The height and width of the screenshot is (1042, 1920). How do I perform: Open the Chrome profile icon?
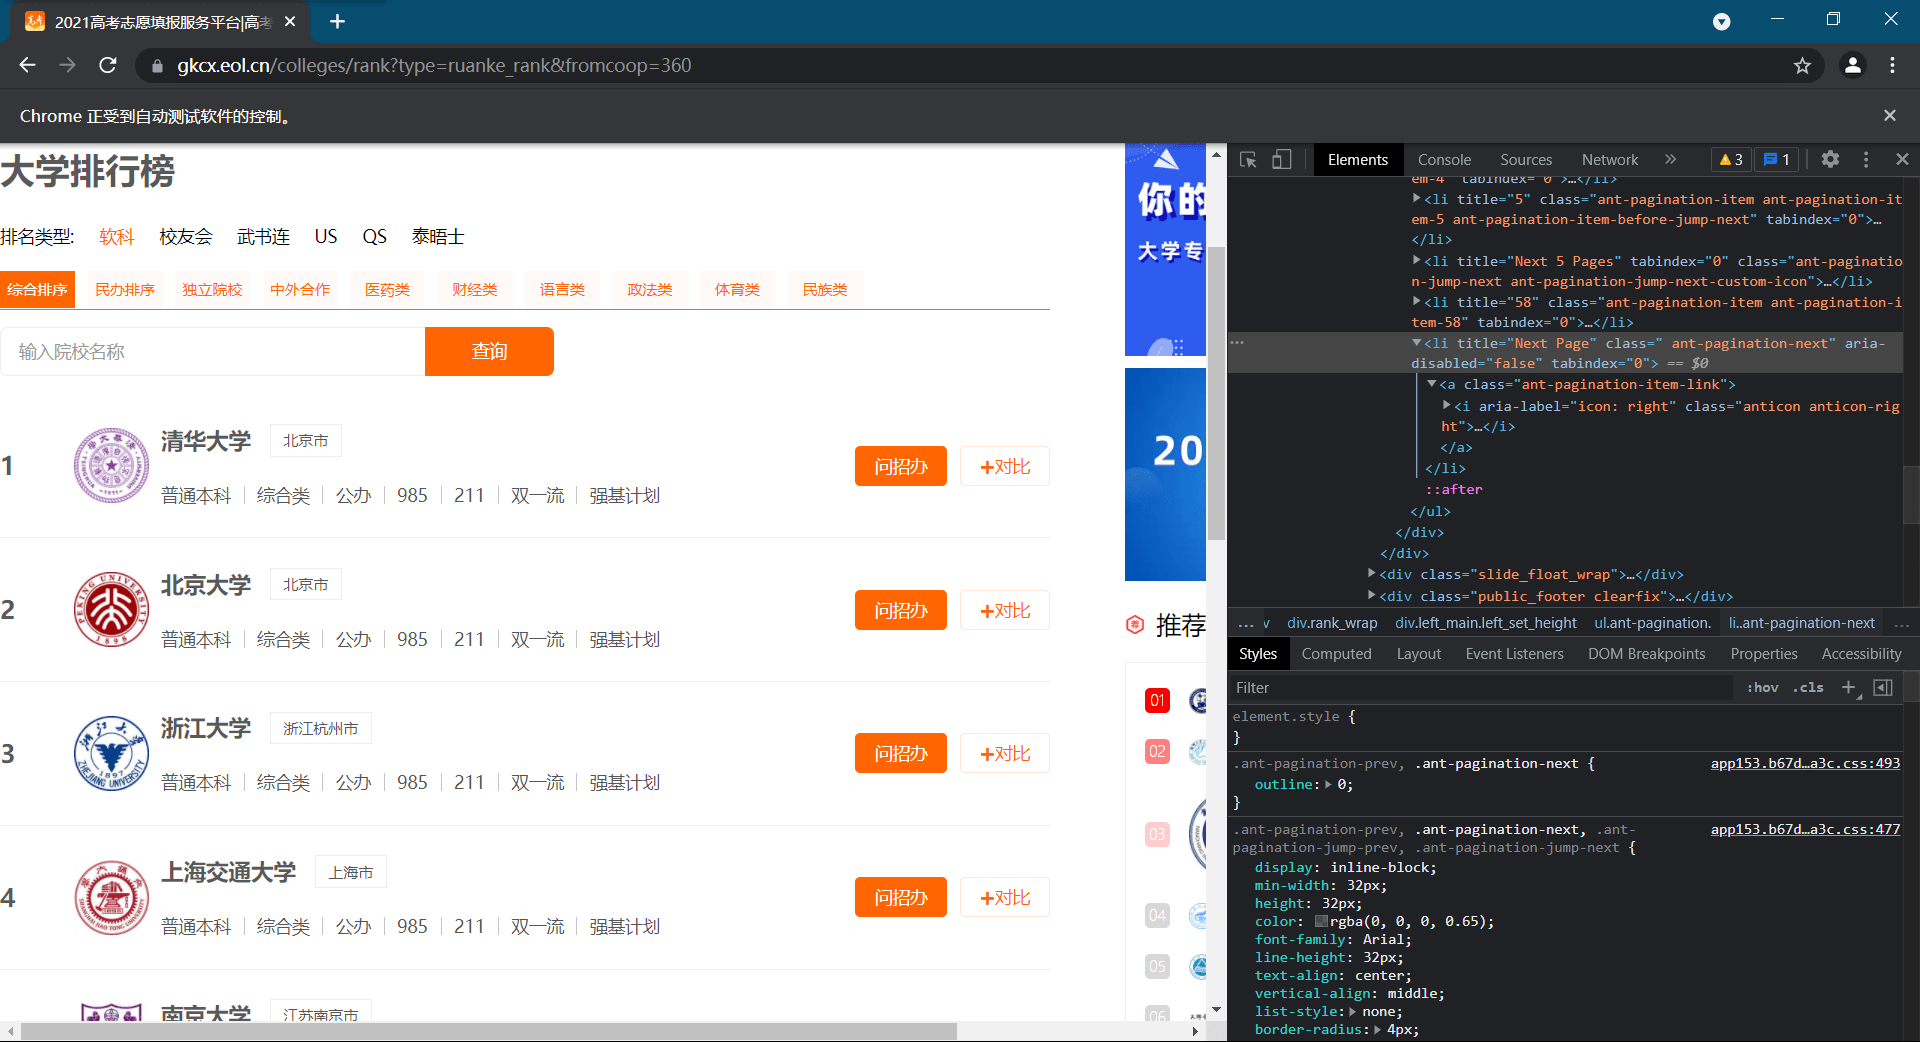click(1852, 65)
